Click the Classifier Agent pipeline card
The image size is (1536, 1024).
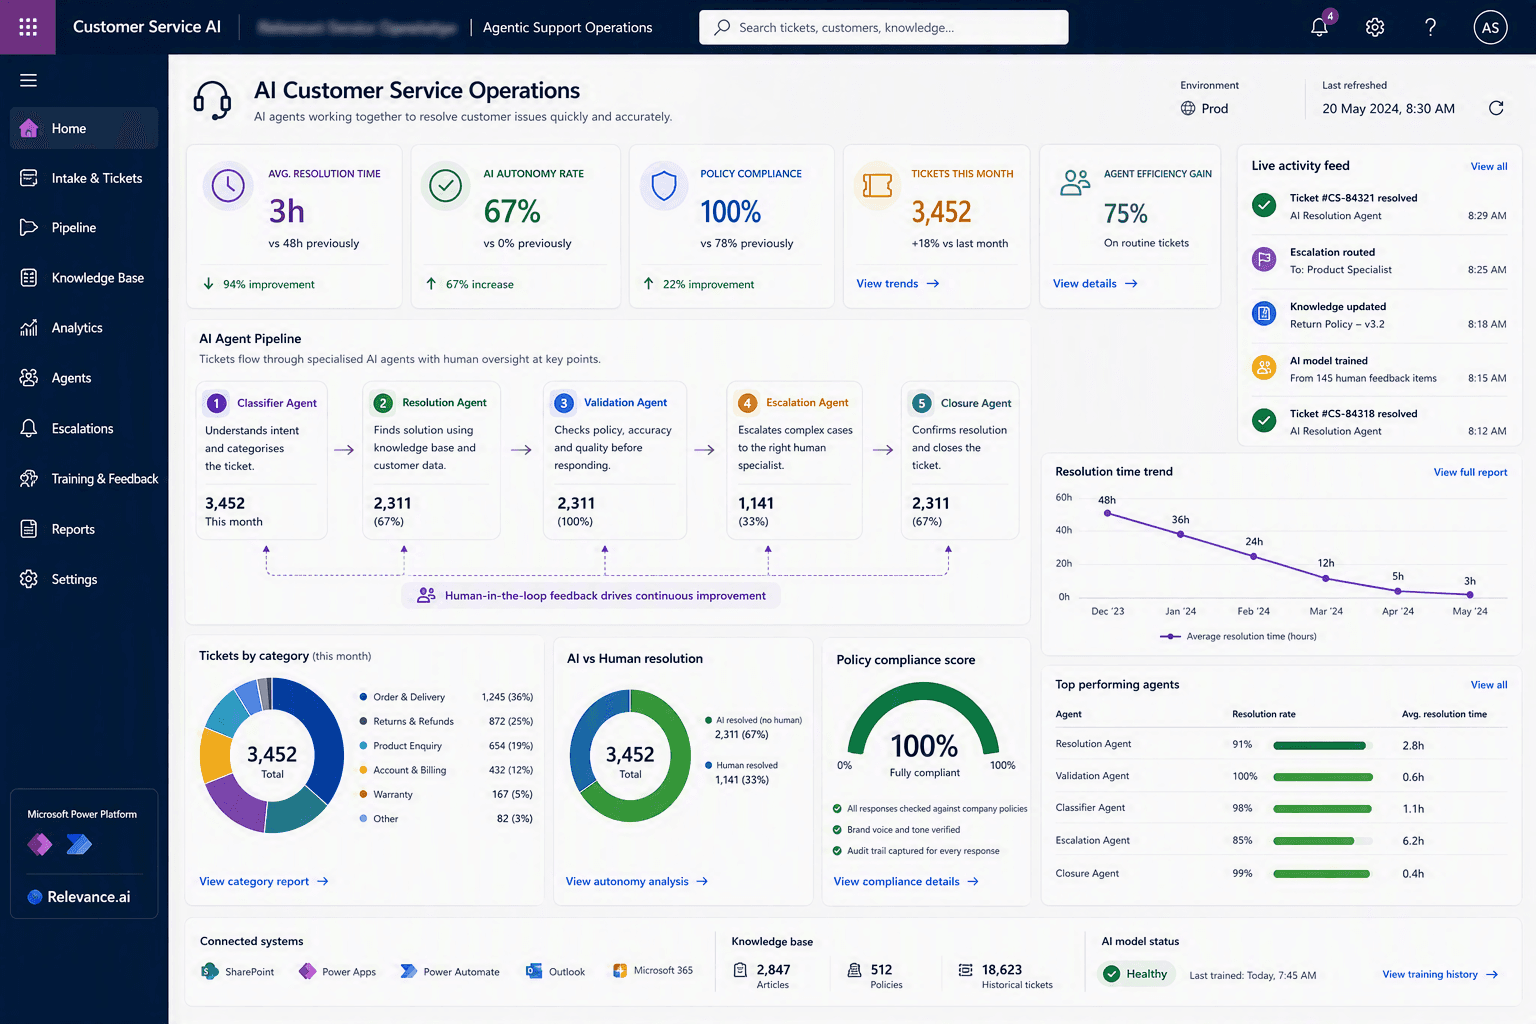tap(262, 461)
